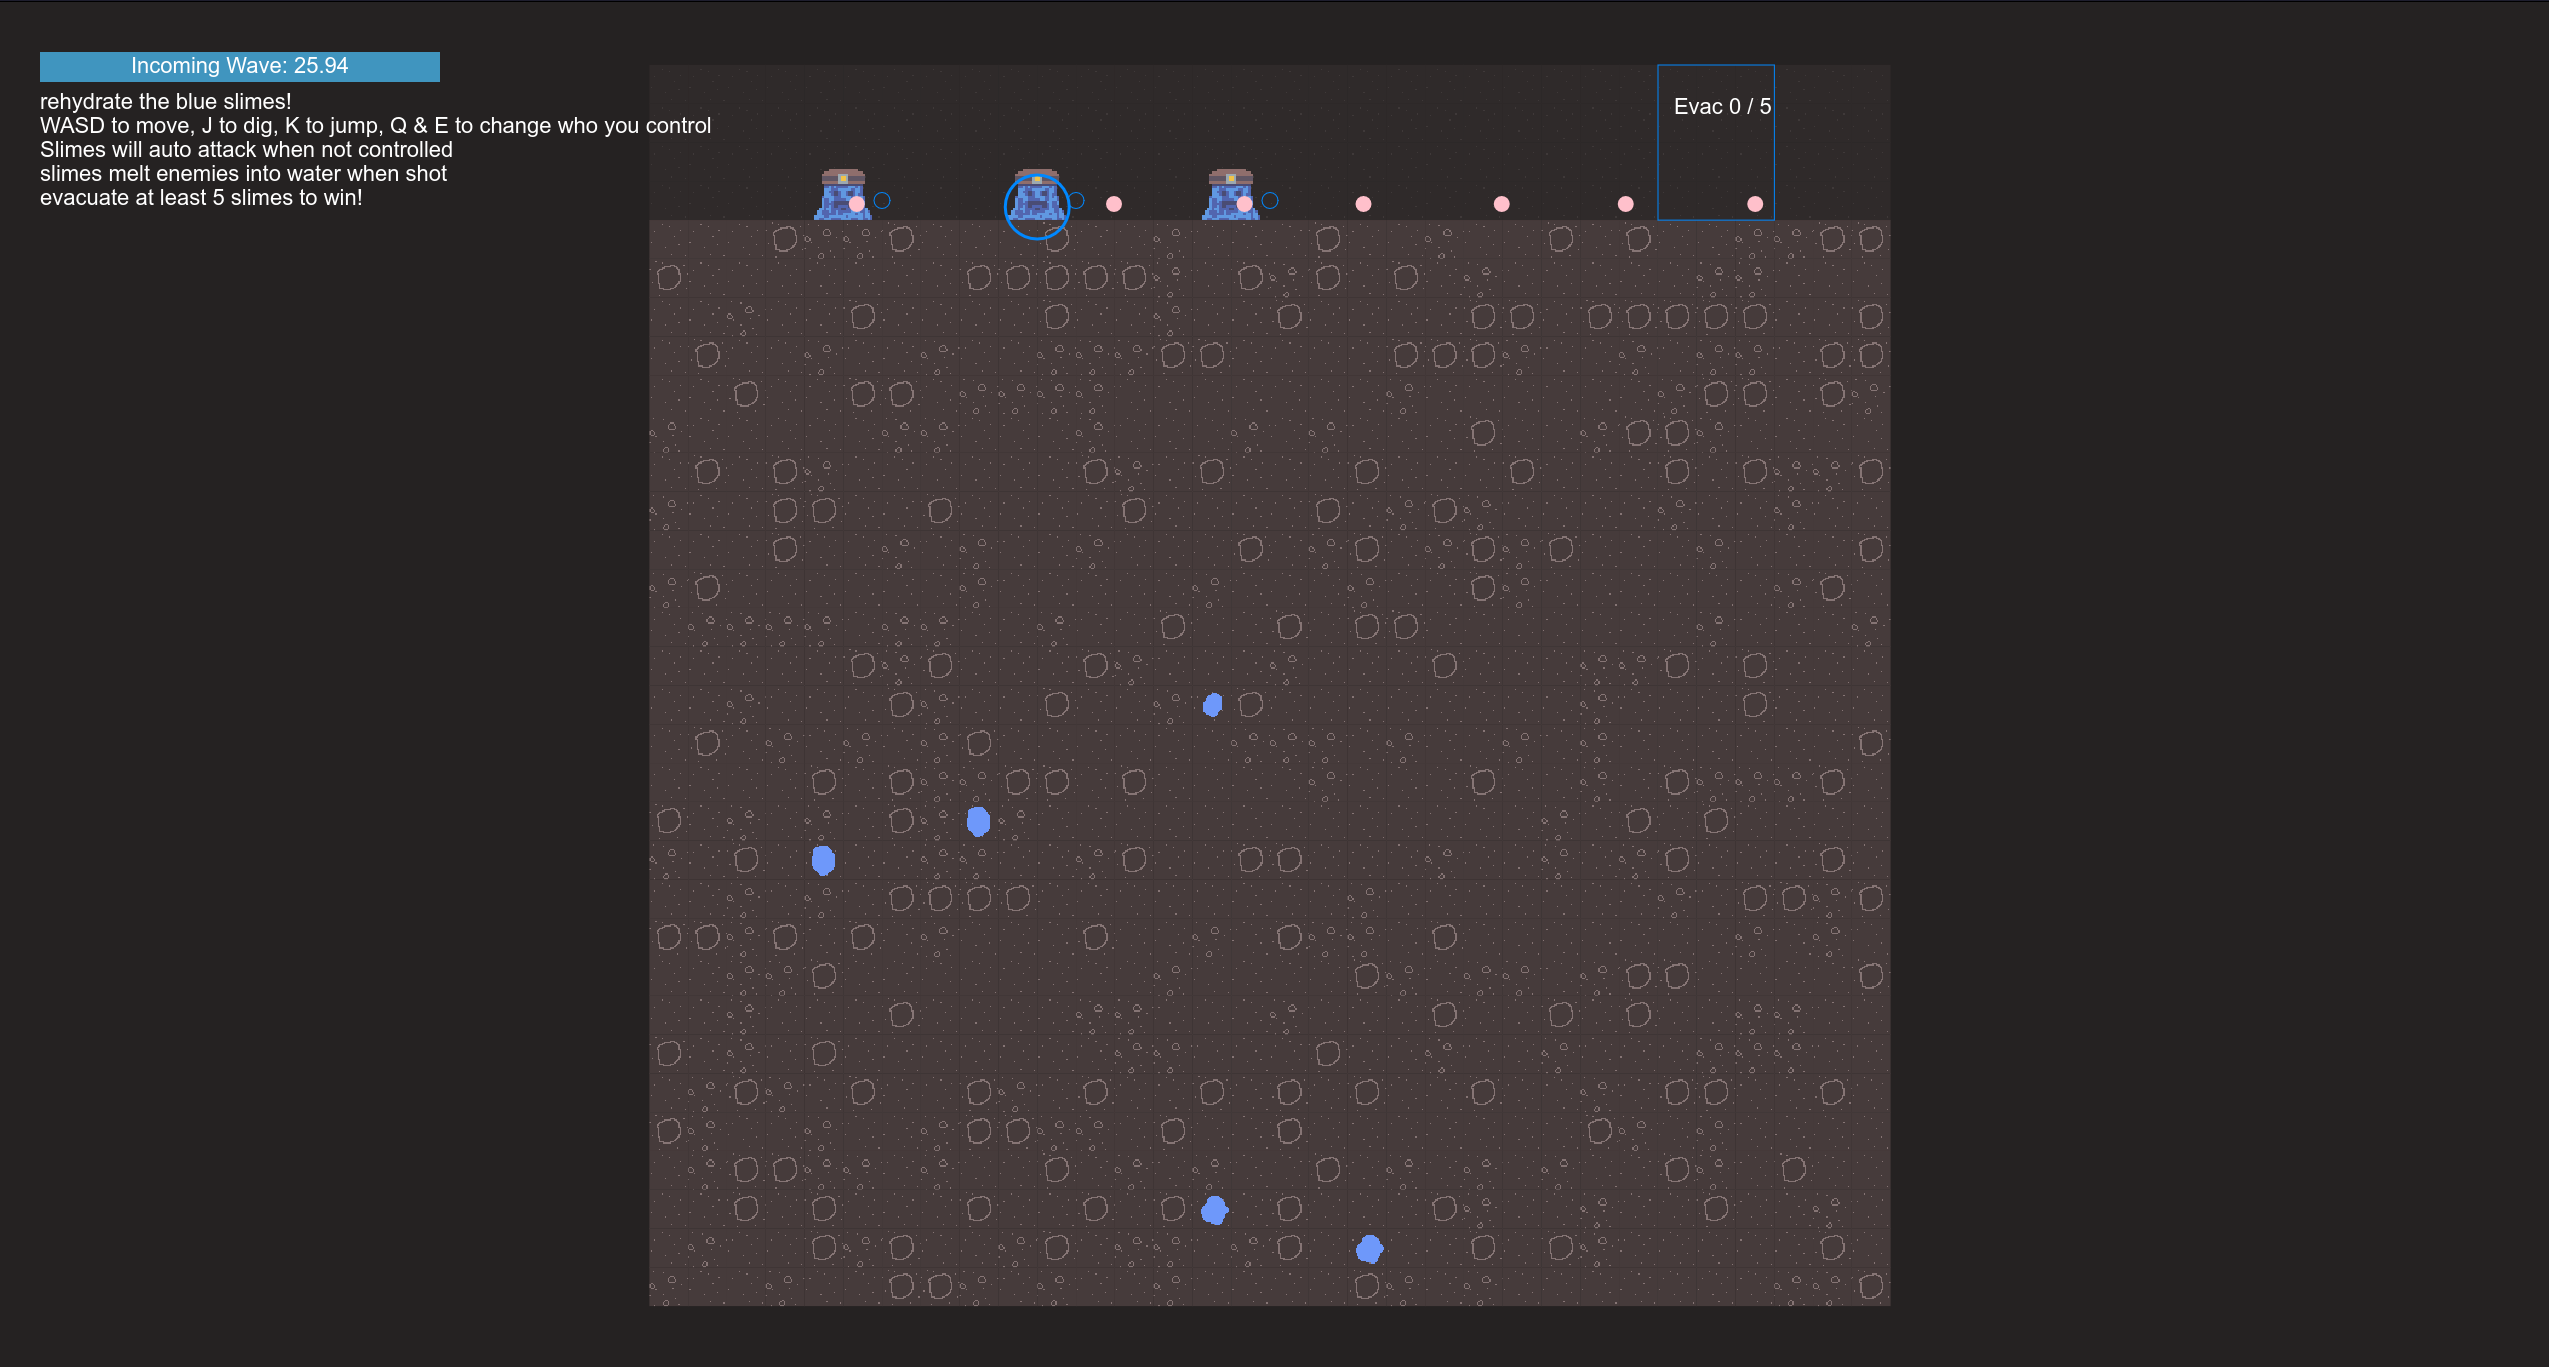This screenshot has height=1367, width=2549.
Task: Click the 'WASD to move' controls instruction line
Action: coord(375,126)
